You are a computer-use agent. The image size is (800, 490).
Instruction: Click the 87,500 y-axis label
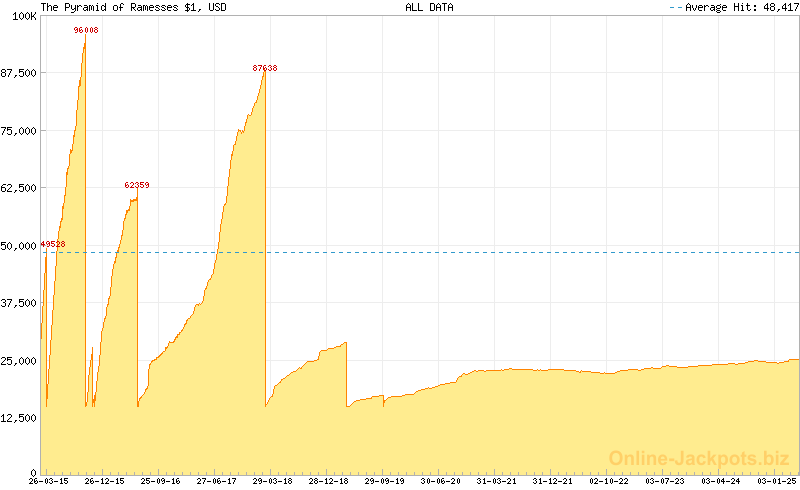click(19, 73)
